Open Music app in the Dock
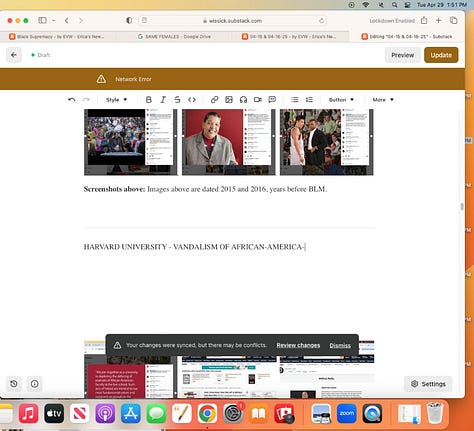474x431 pixels. pyautogui.click(x=28, y=414)
